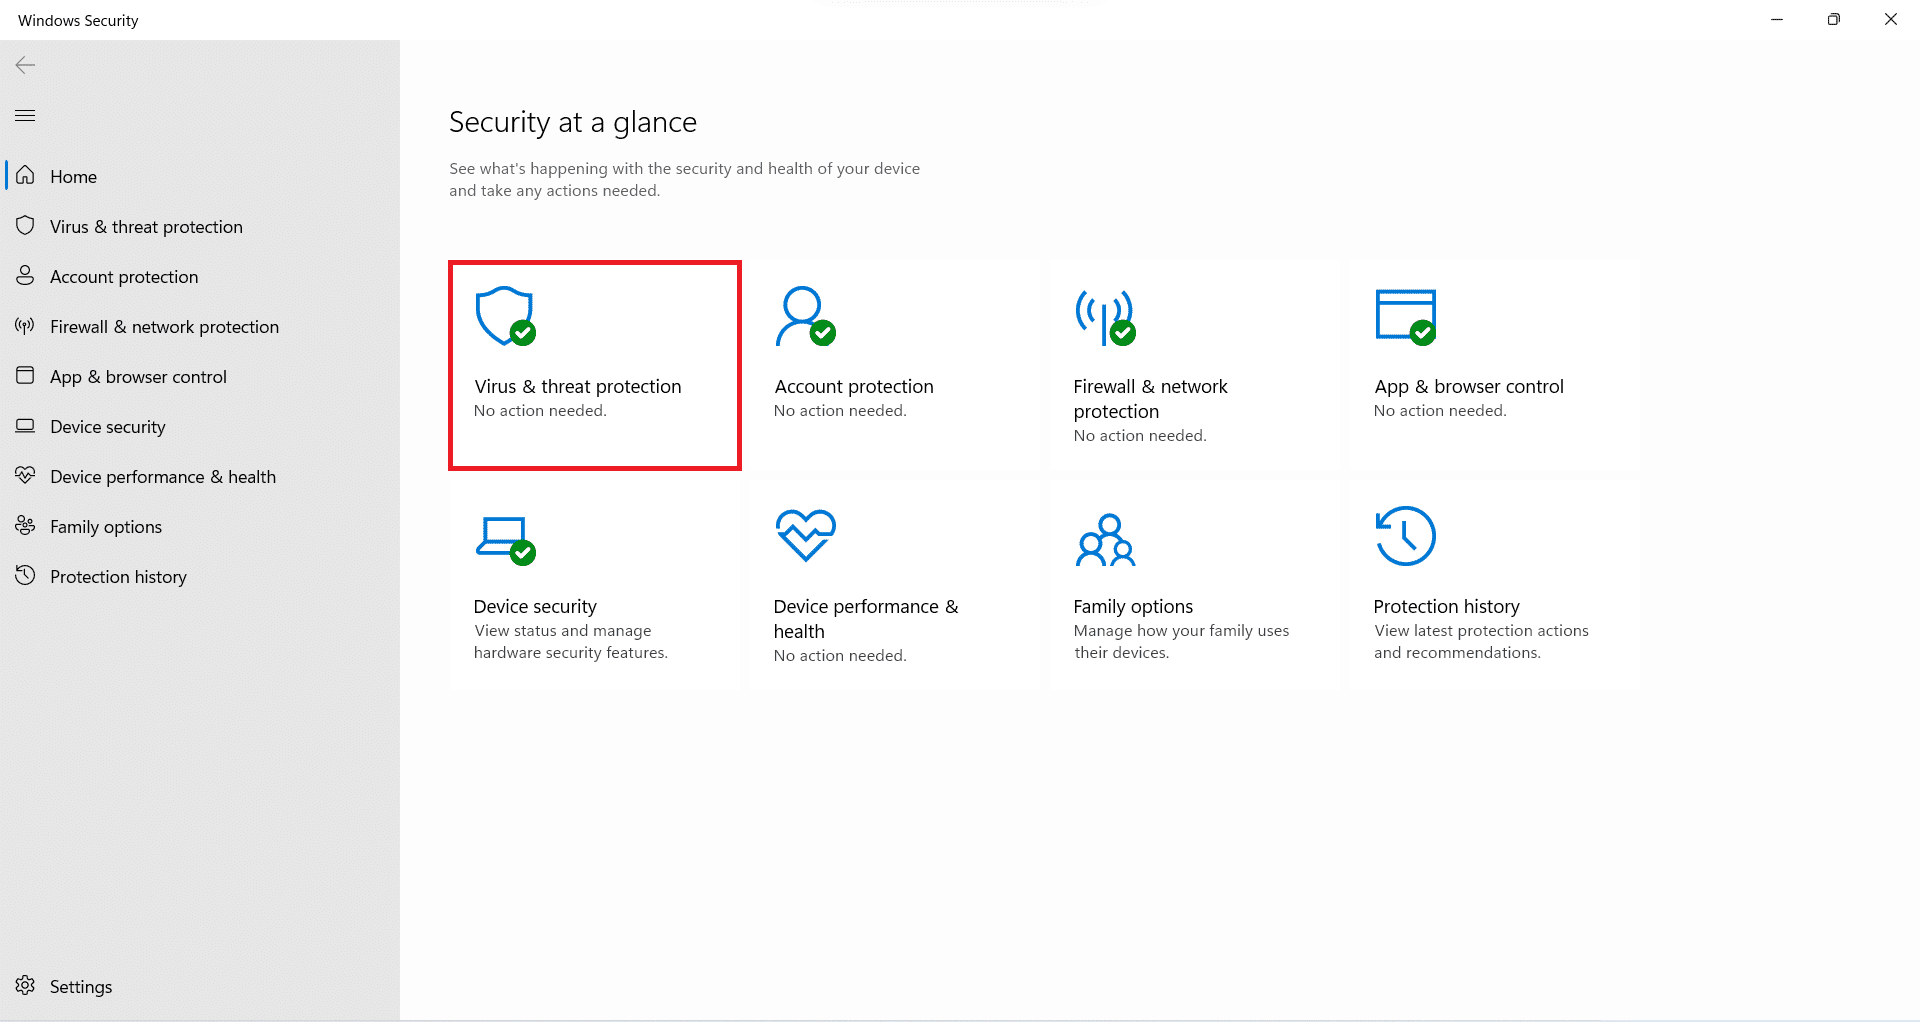Click Family options to manage devices
The width and height of the screenshot is (1920, 1022).
(x=1193, y=585)
